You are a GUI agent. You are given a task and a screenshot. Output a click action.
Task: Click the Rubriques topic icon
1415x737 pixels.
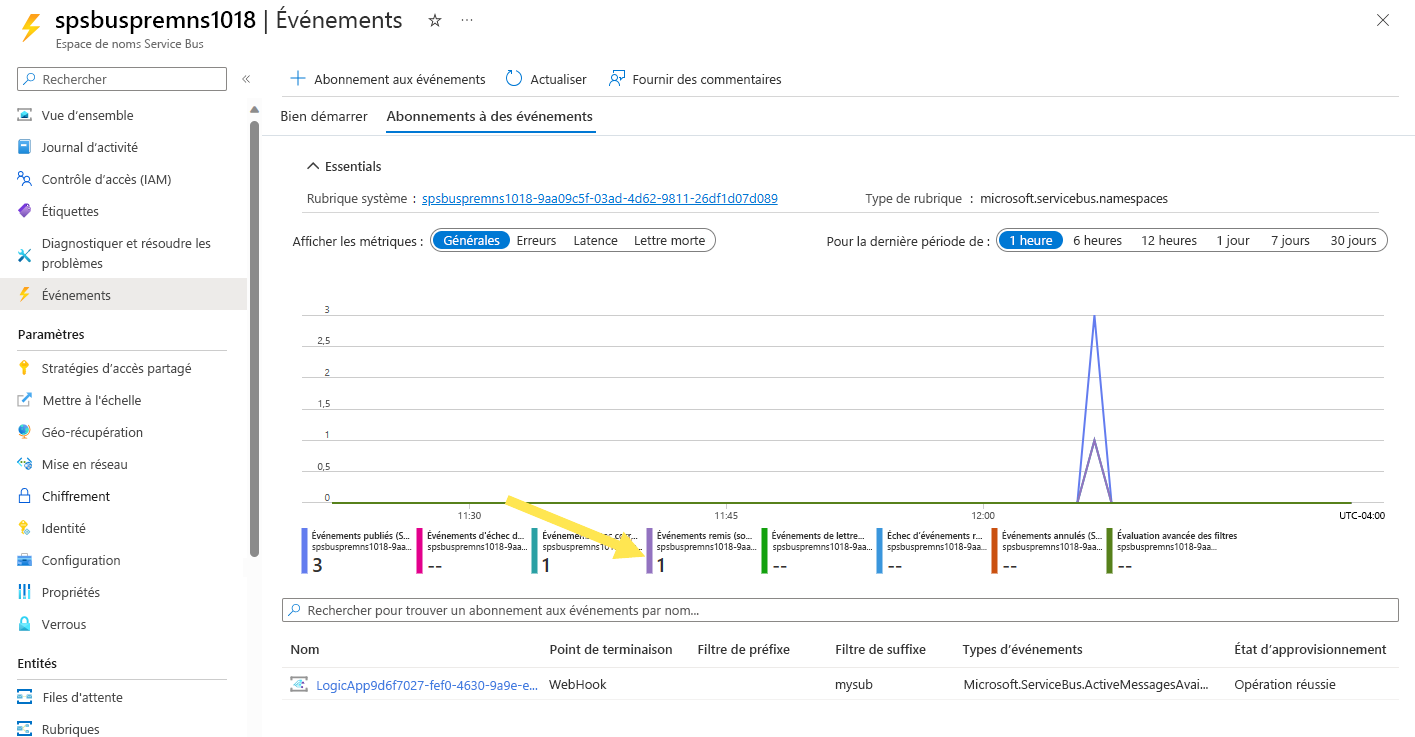point(25,729)
